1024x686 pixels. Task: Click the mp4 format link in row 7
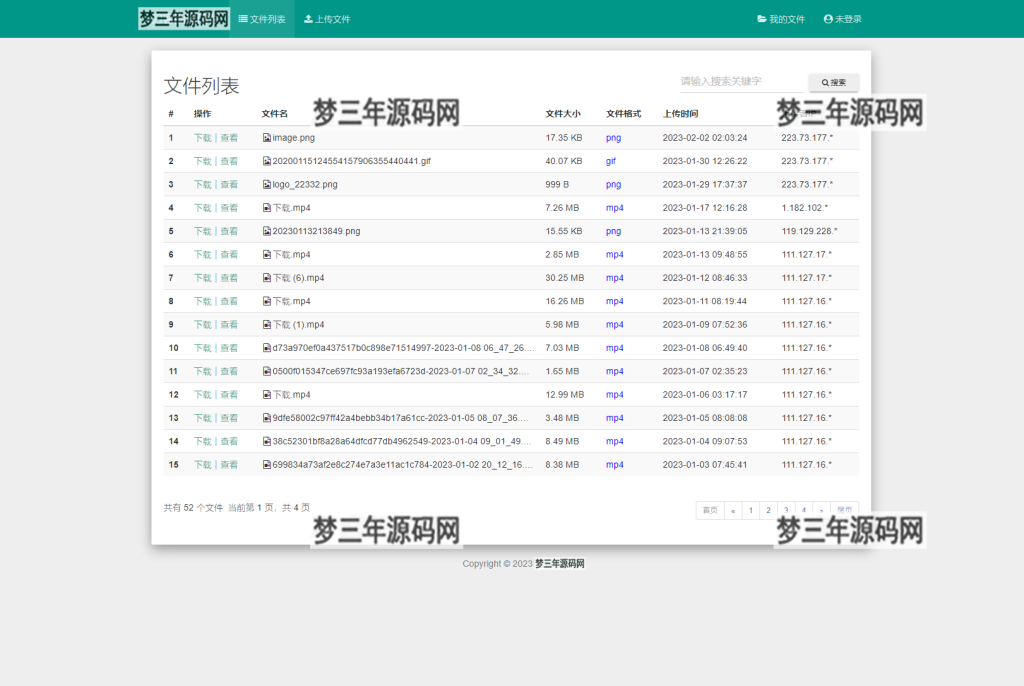tap(615, 278)
